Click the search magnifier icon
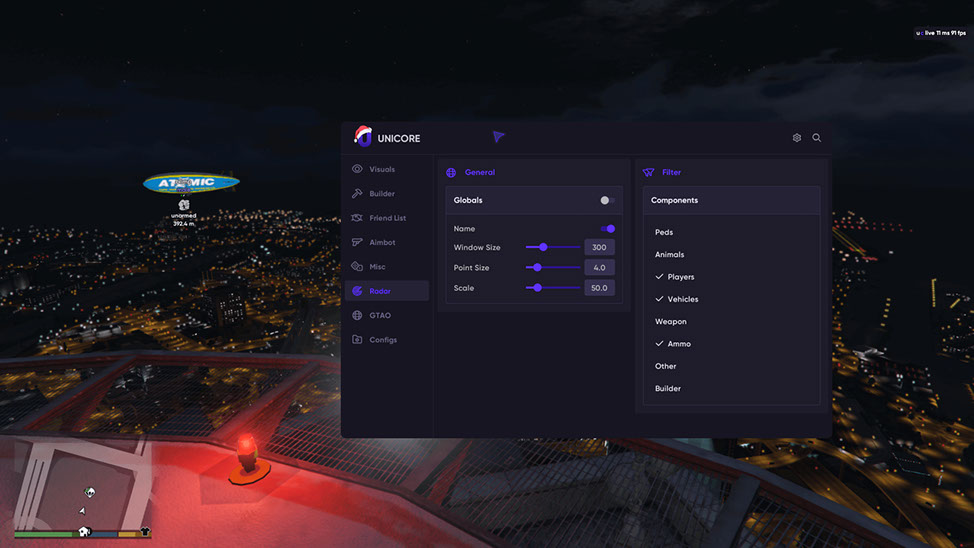This screenshot has width=974, height=548. click(817, 138)
